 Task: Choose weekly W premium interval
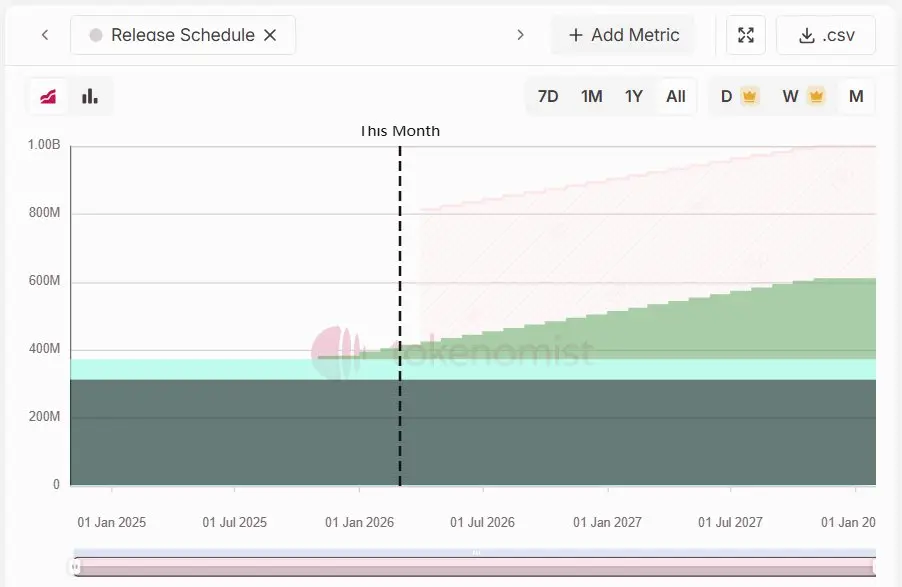(804, 96)
